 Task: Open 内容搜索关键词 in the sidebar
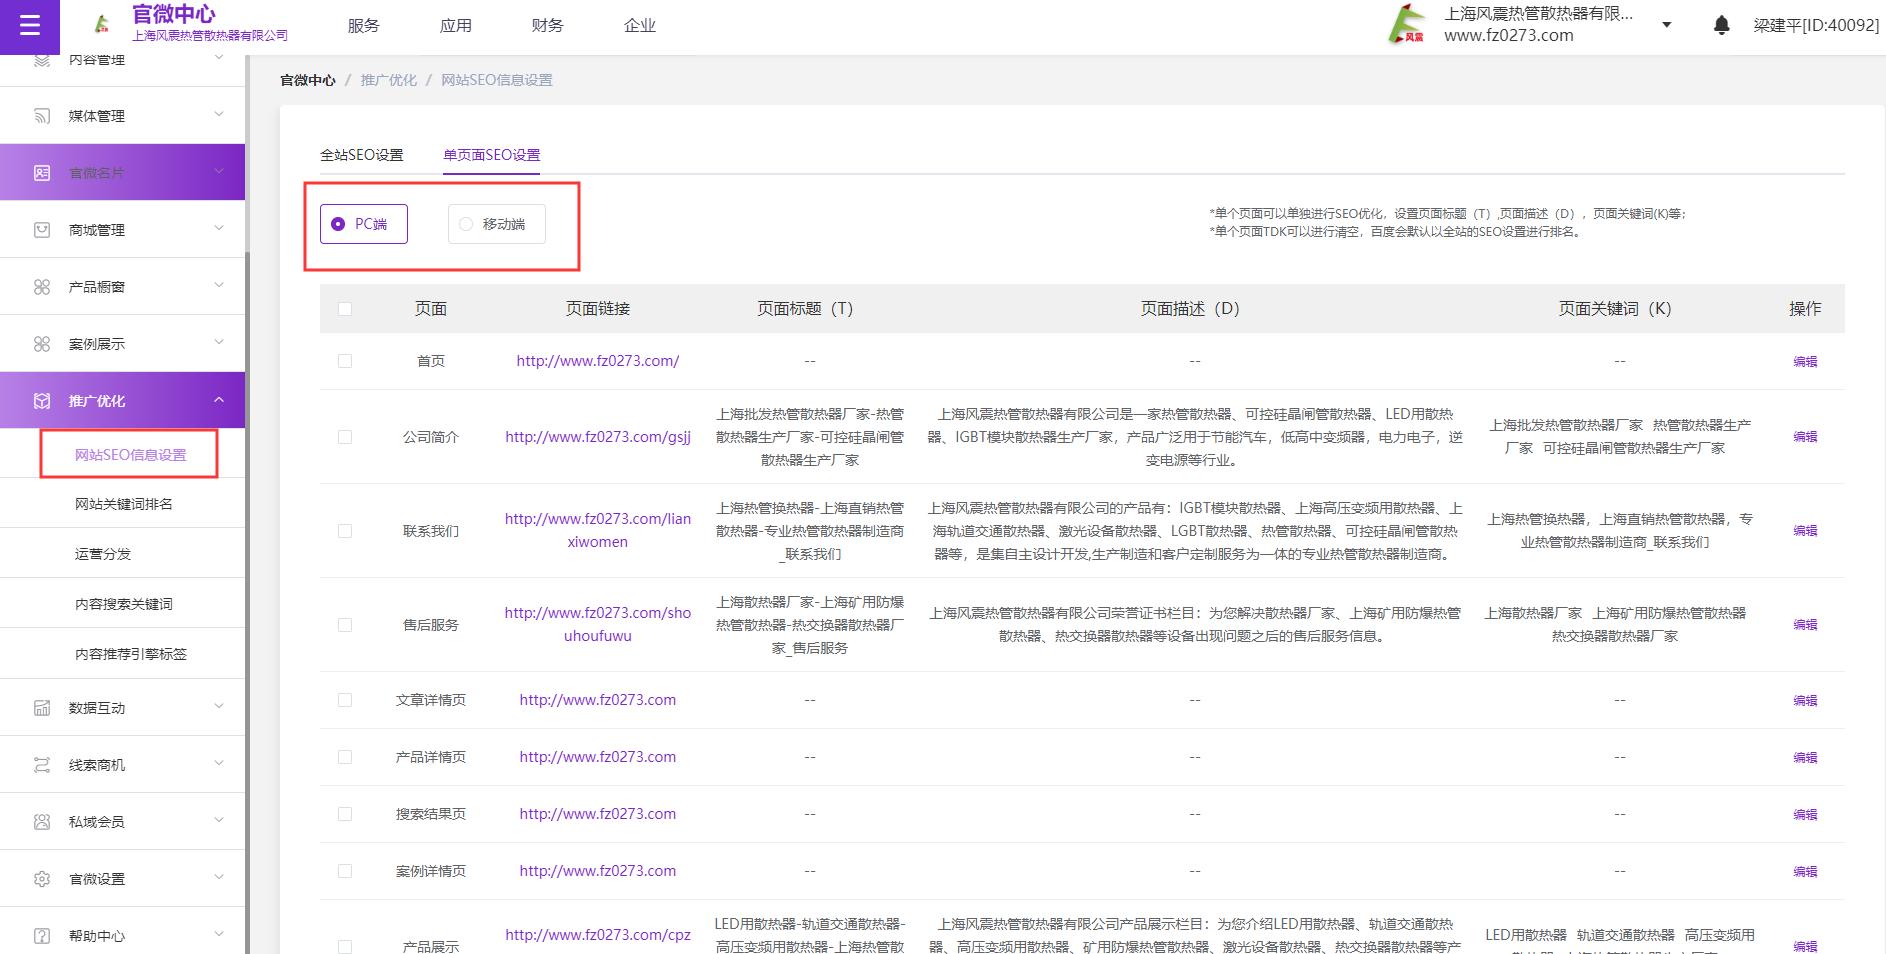(x=124, y=604)
